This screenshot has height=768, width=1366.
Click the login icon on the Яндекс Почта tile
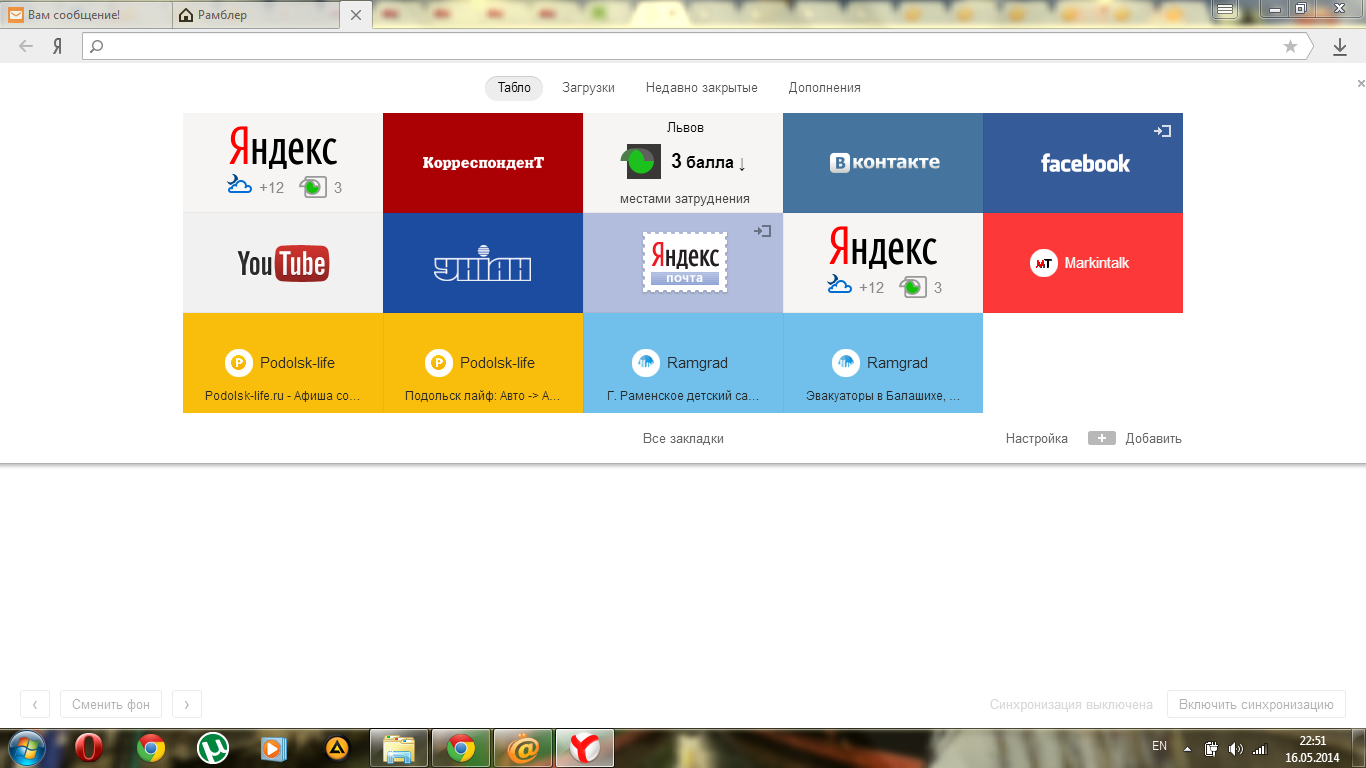762,231
